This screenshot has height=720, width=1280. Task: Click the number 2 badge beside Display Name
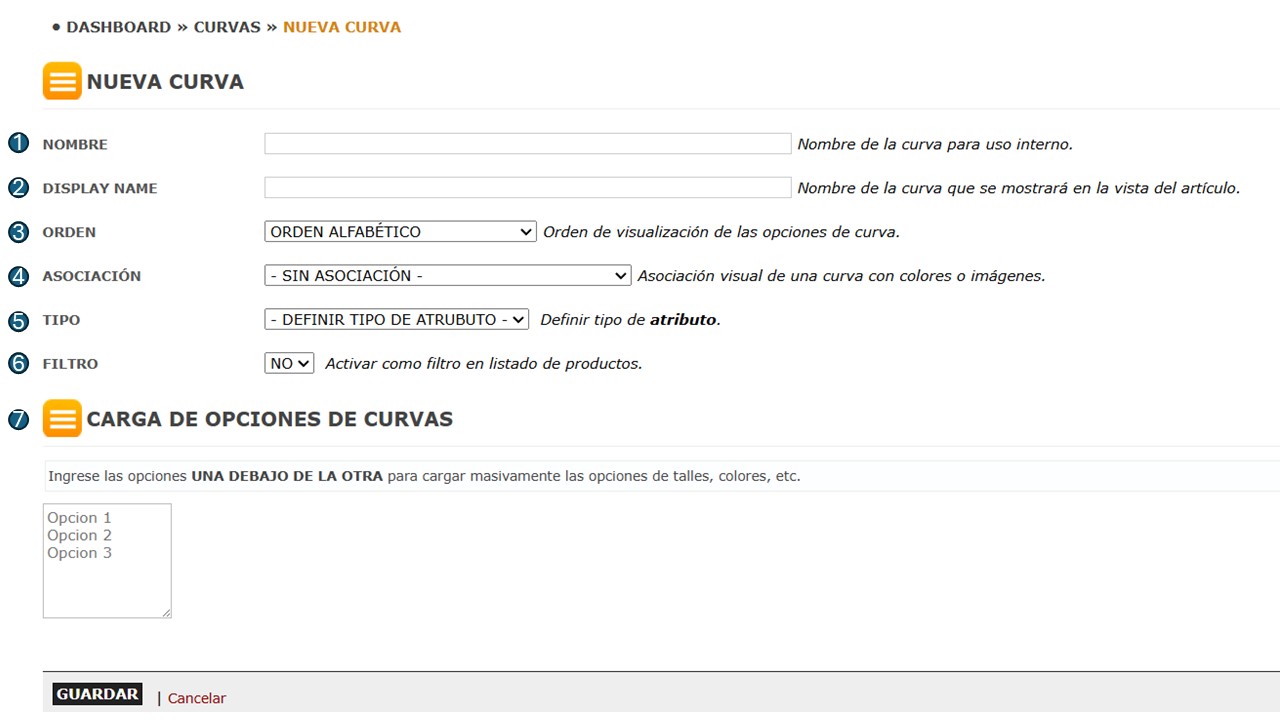point(18,187)
